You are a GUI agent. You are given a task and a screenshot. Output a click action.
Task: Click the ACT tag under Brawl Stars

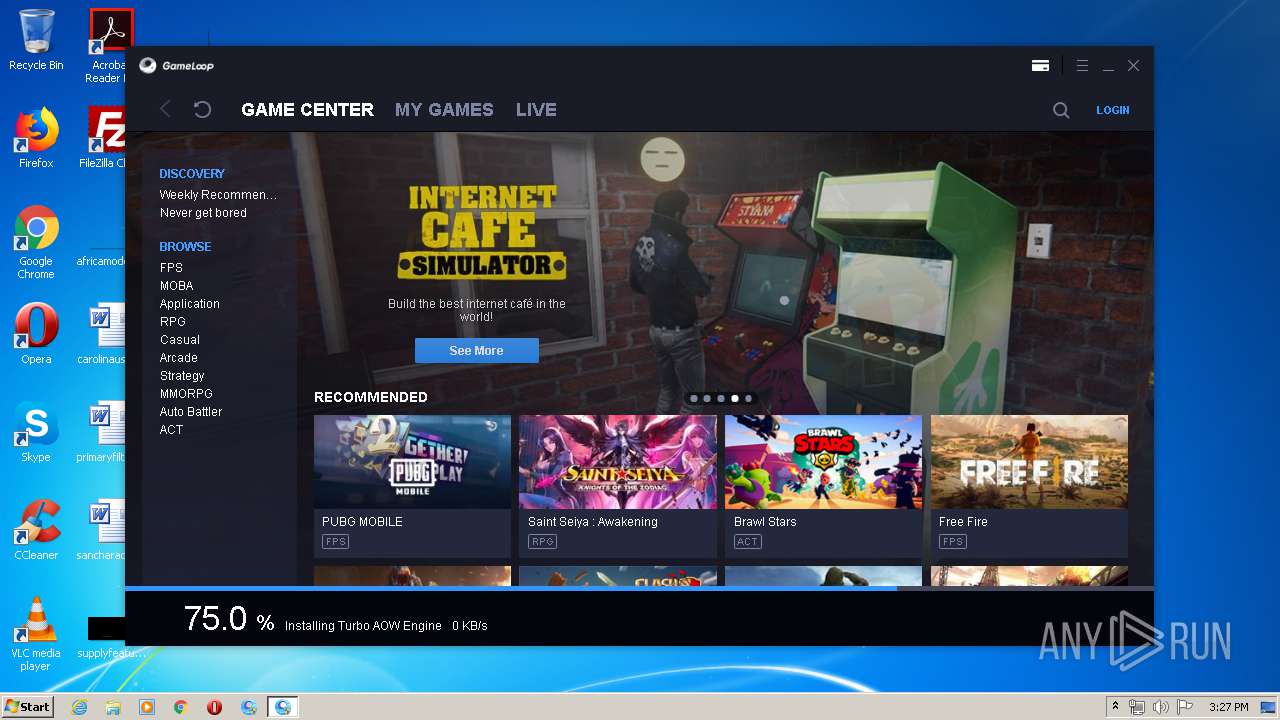coord(747,542)
